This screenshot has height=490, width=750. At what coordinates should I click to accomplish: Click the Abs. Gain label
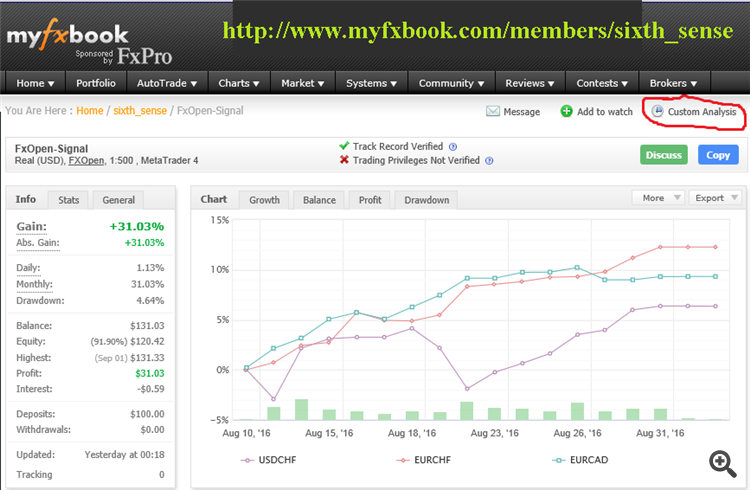(x=38, y=243)
